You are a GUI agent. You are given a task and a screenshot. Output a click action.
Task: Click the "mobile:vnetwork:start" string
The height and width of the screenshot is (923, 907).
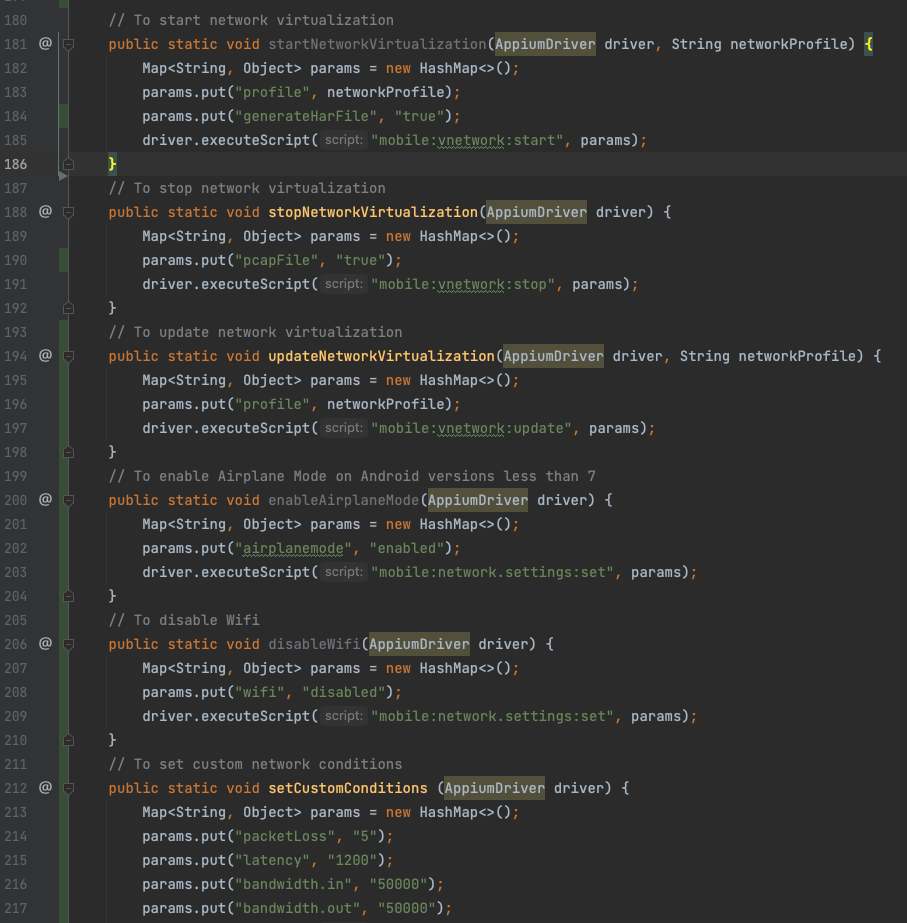[x=467, y=140]
